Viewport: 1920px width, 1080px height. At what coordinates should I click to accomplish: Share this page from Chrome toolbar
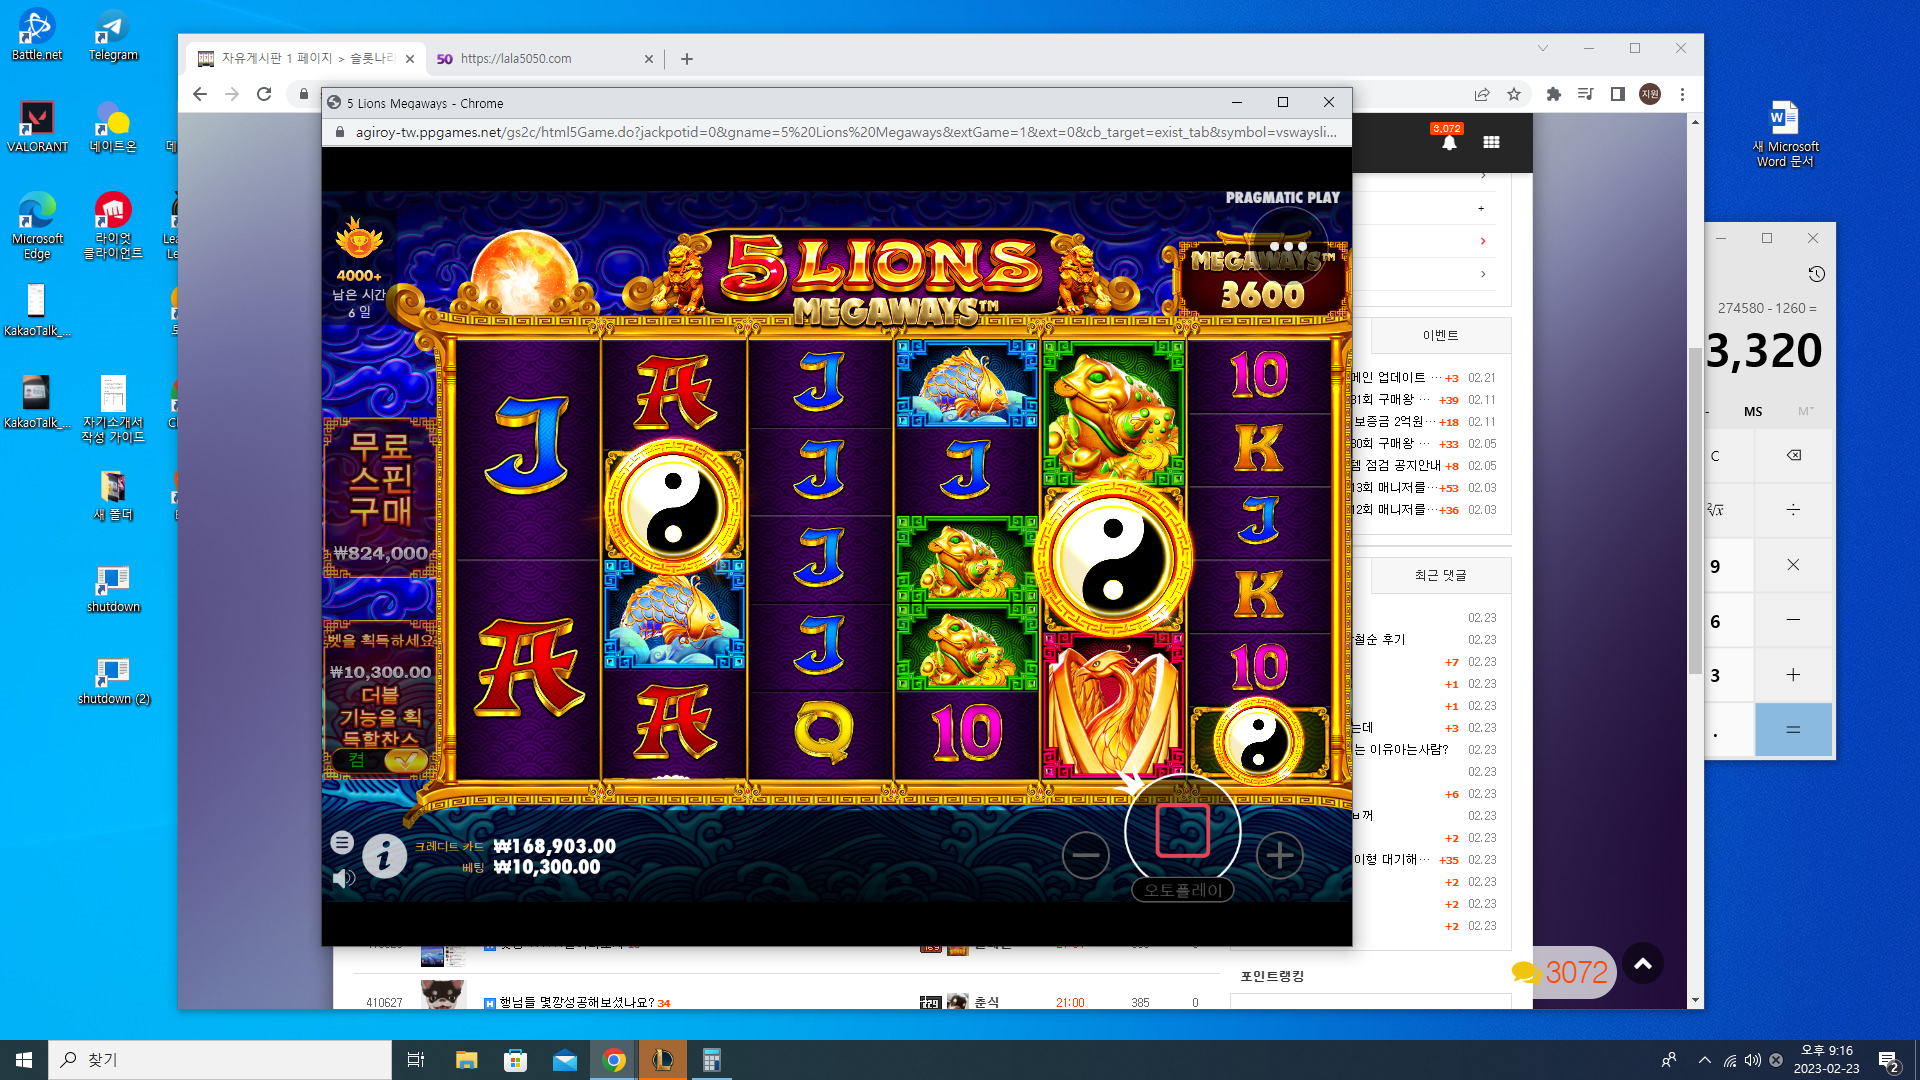1482,94
